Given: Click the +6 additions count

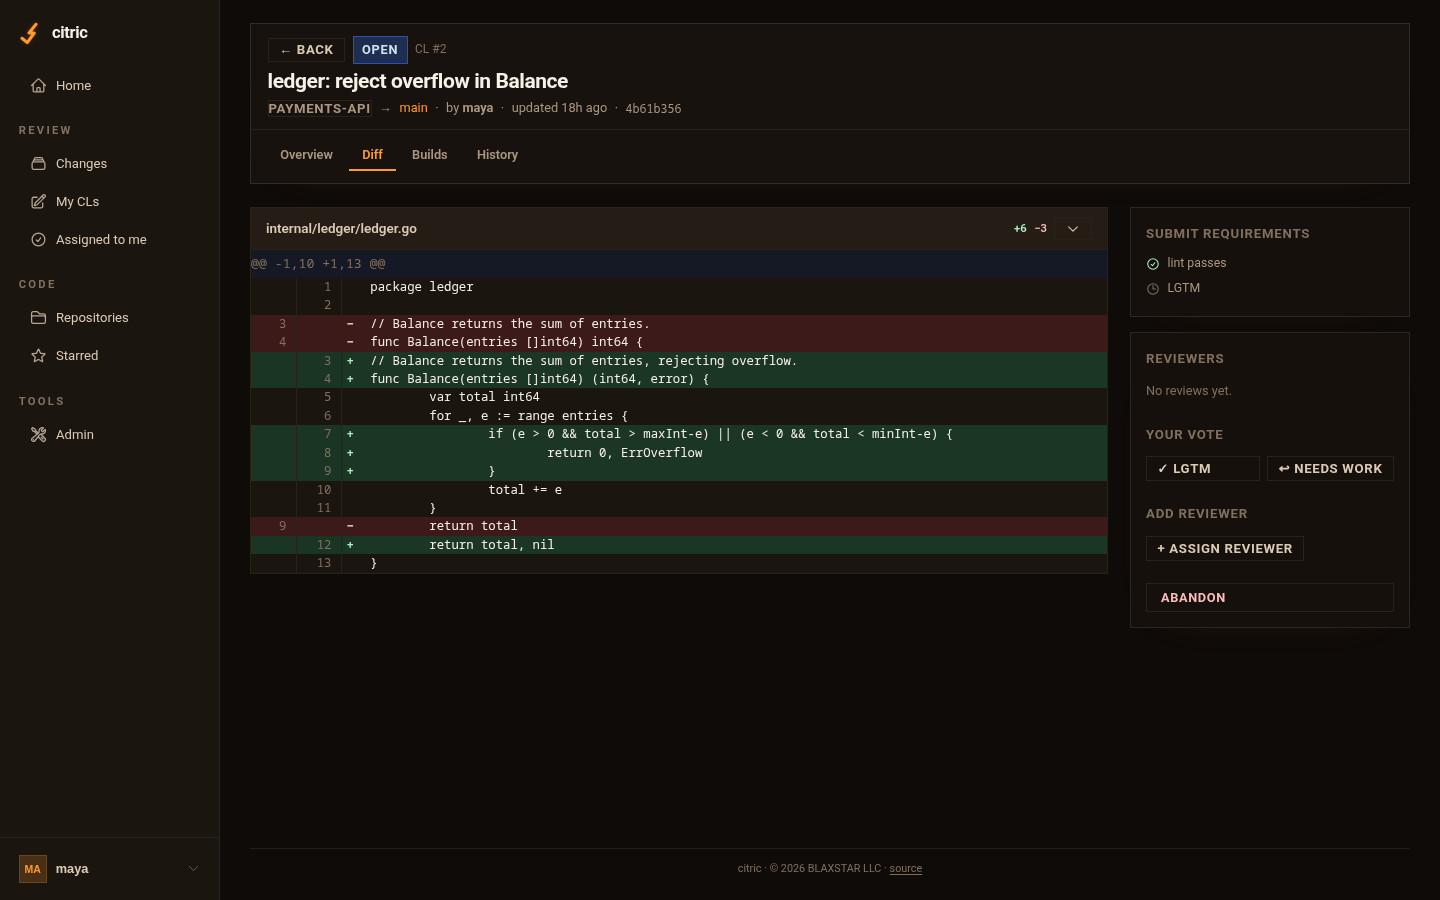Looking at the screenshot, I should tap(1020, 229).
